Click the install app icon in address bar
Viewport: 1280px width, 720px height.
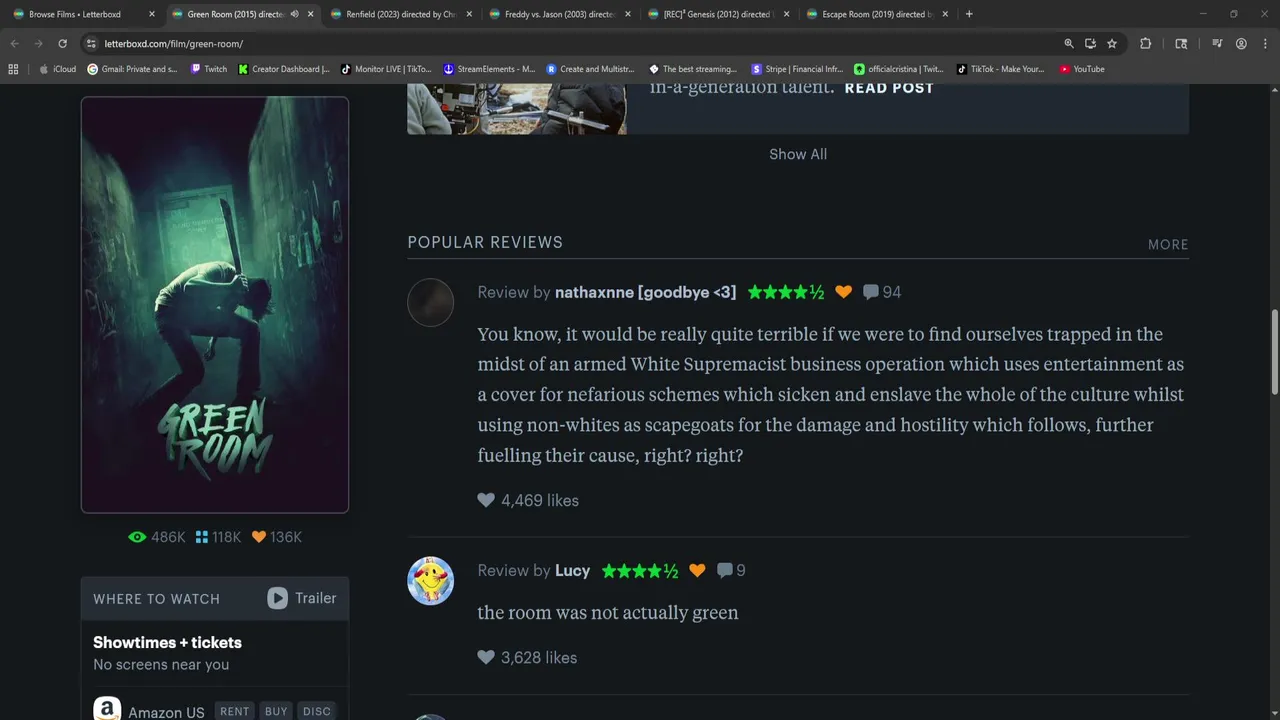[x=1090, y=44]
